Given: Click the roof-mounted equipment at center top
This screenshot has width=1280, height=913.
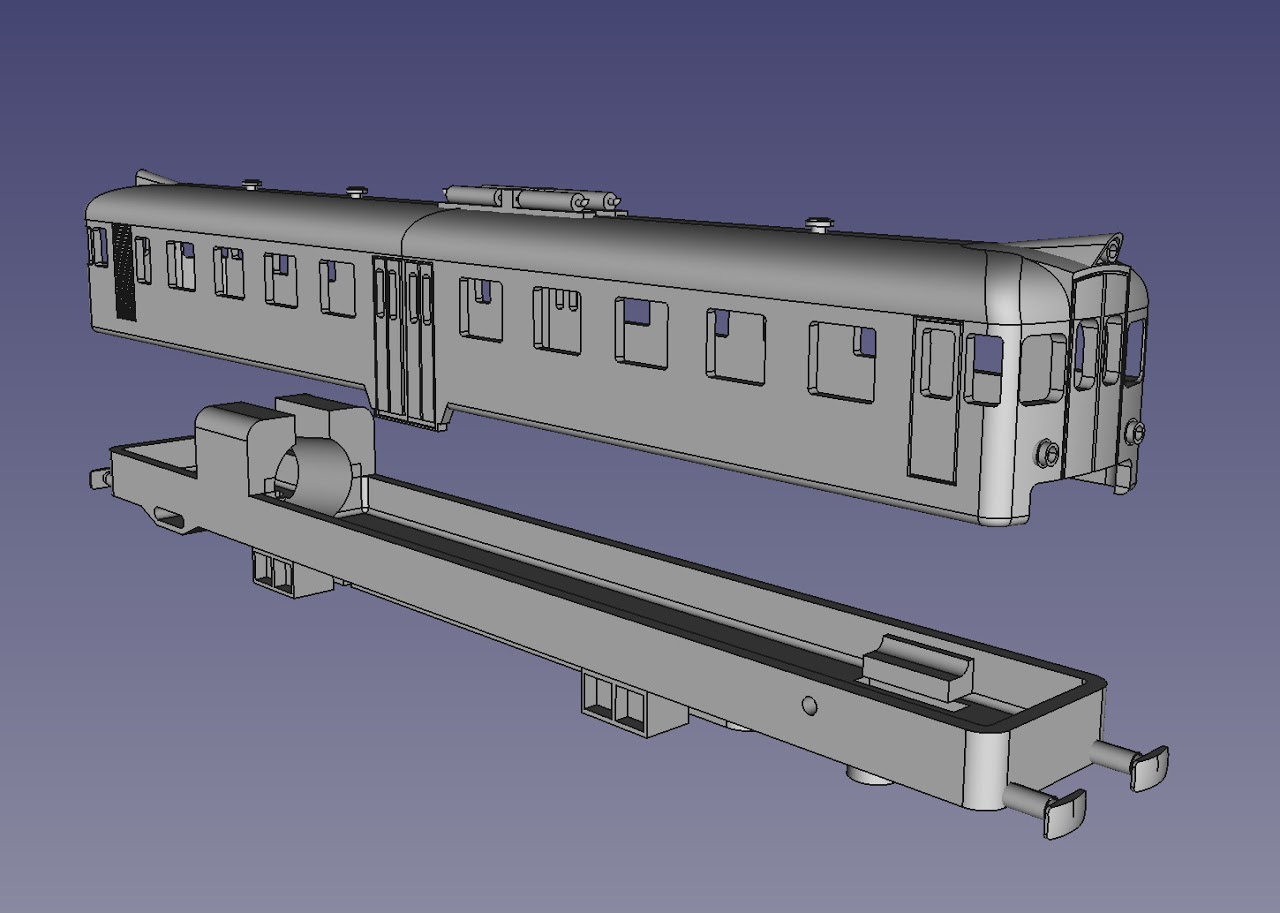Looking at the screenshot, I should 528,198.
